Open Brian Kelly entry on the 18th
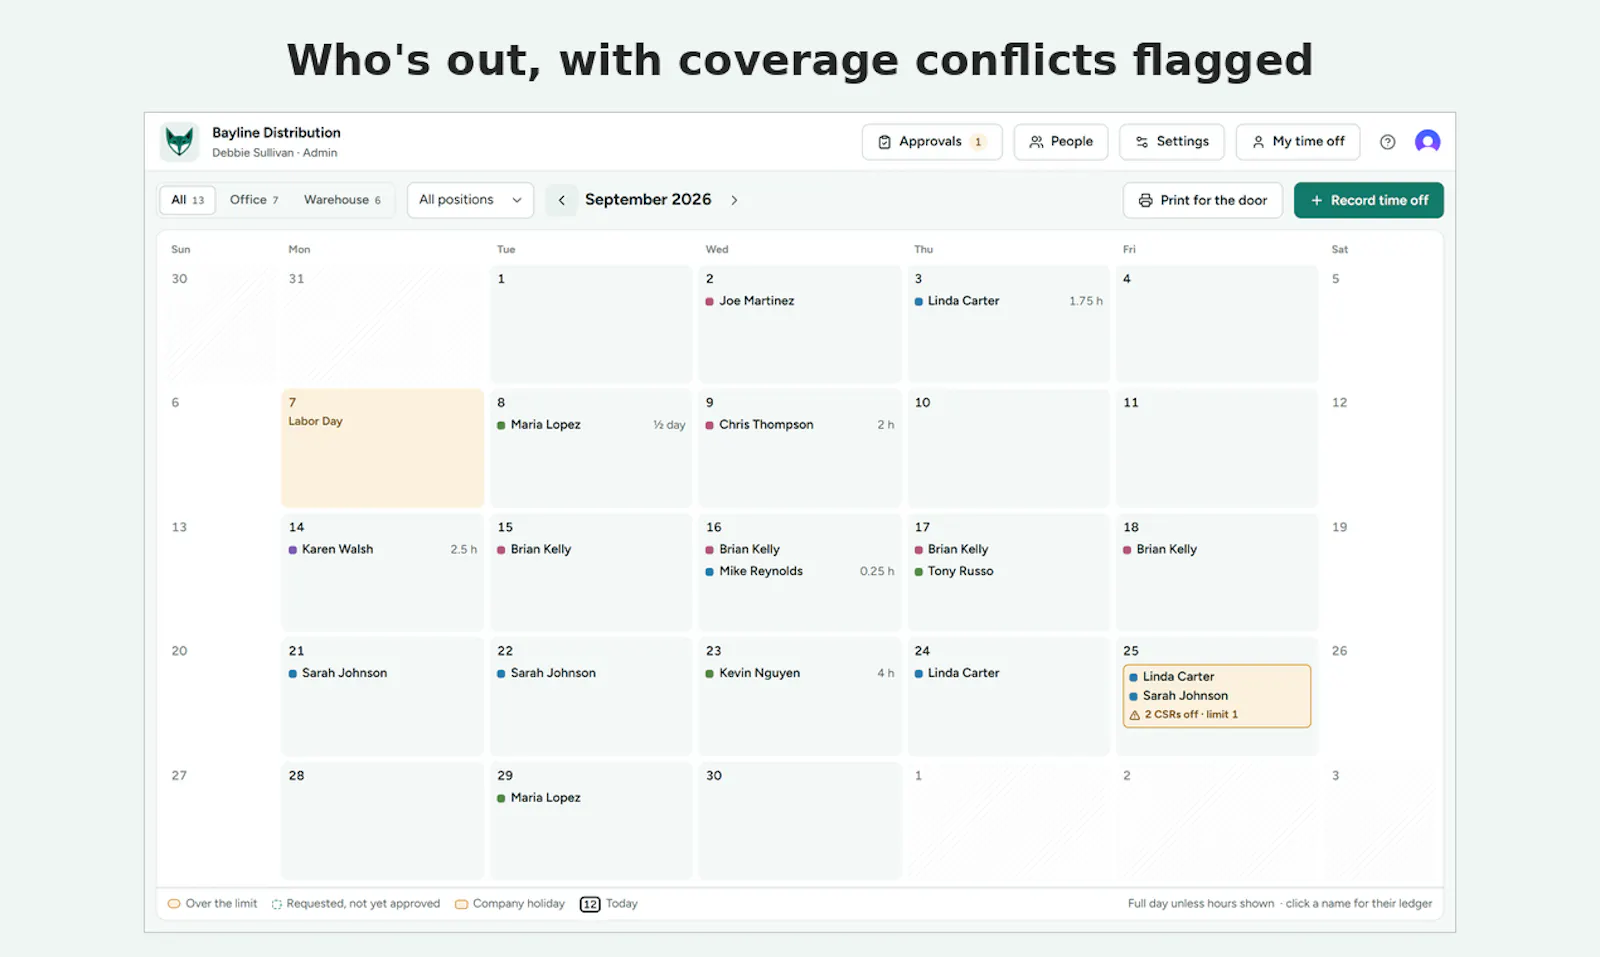 (x=1160, y=550)
